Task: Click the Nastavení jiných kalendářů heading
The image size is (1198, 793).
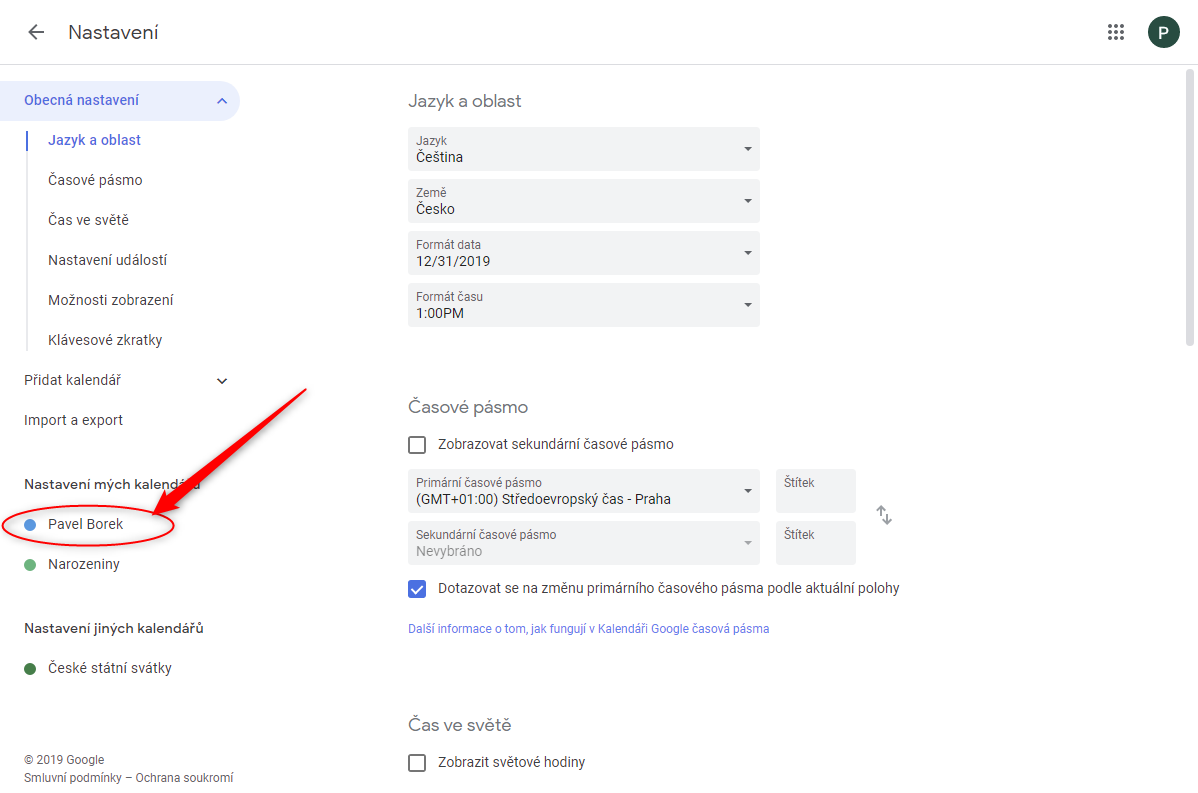Action: (x=114, y=629)
